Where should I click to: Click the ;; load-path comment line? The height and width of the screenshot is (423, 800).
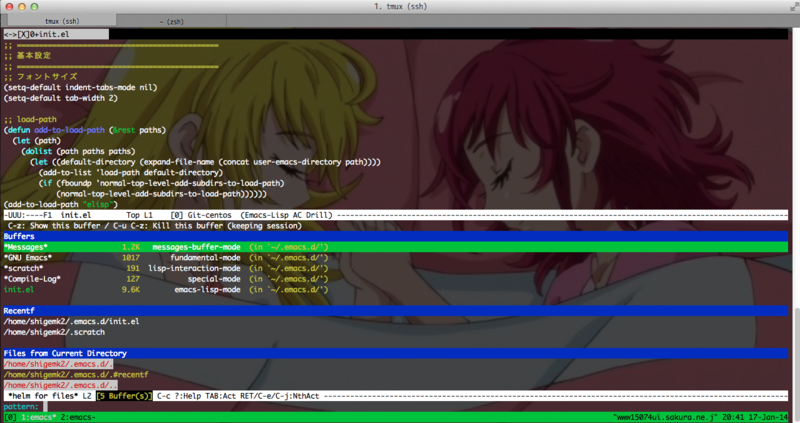30,119
